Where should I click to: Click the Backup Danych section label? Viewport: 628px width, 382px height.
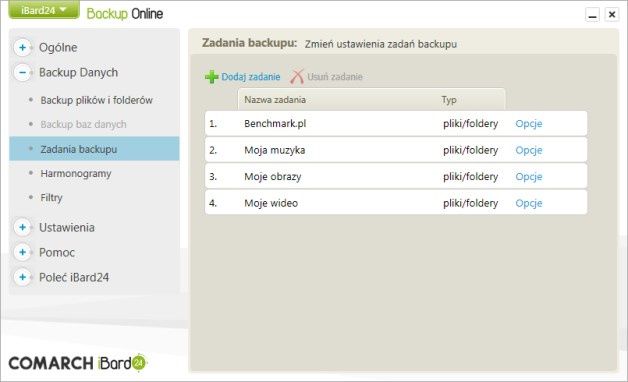78,72
